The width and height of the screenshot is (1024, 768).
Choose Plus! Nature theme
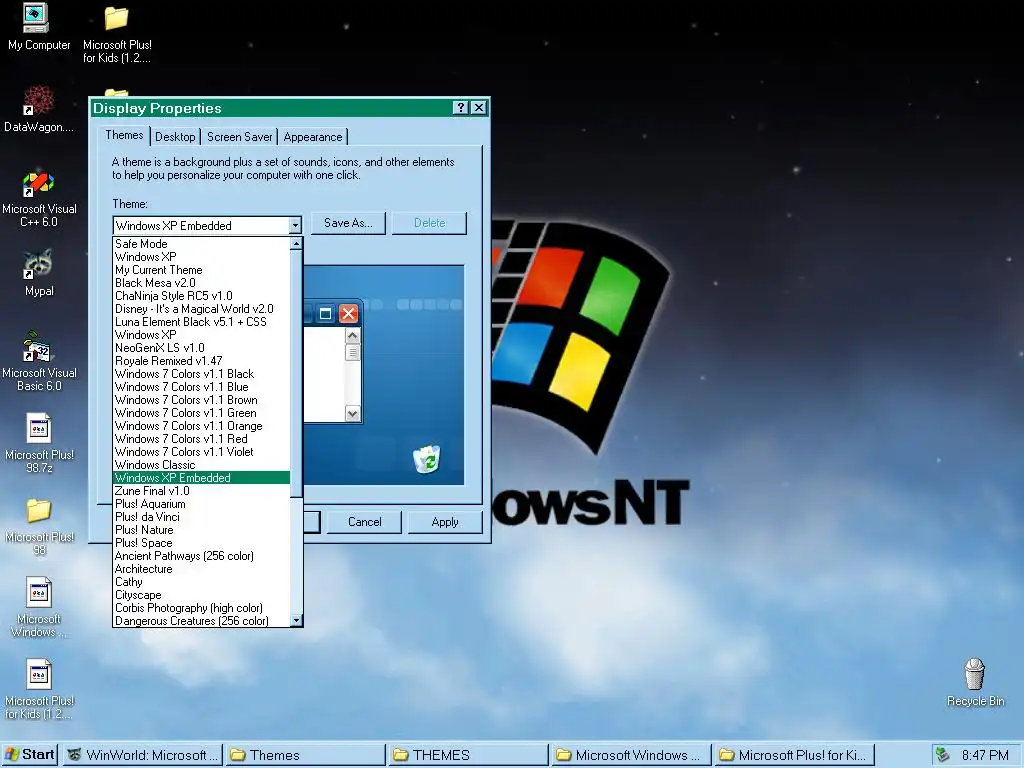click(x=202, y=530)
